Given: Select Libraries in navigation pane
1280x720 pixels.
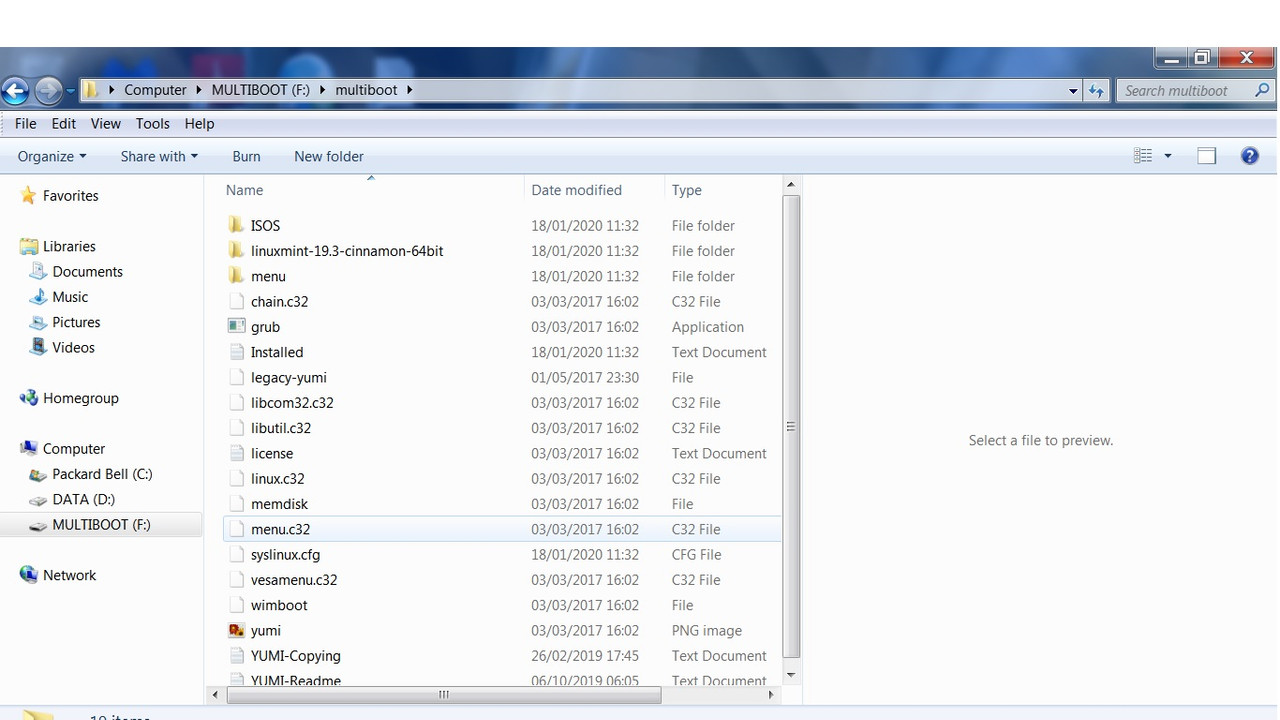Looking at the screenshot, I should (69, 246).
